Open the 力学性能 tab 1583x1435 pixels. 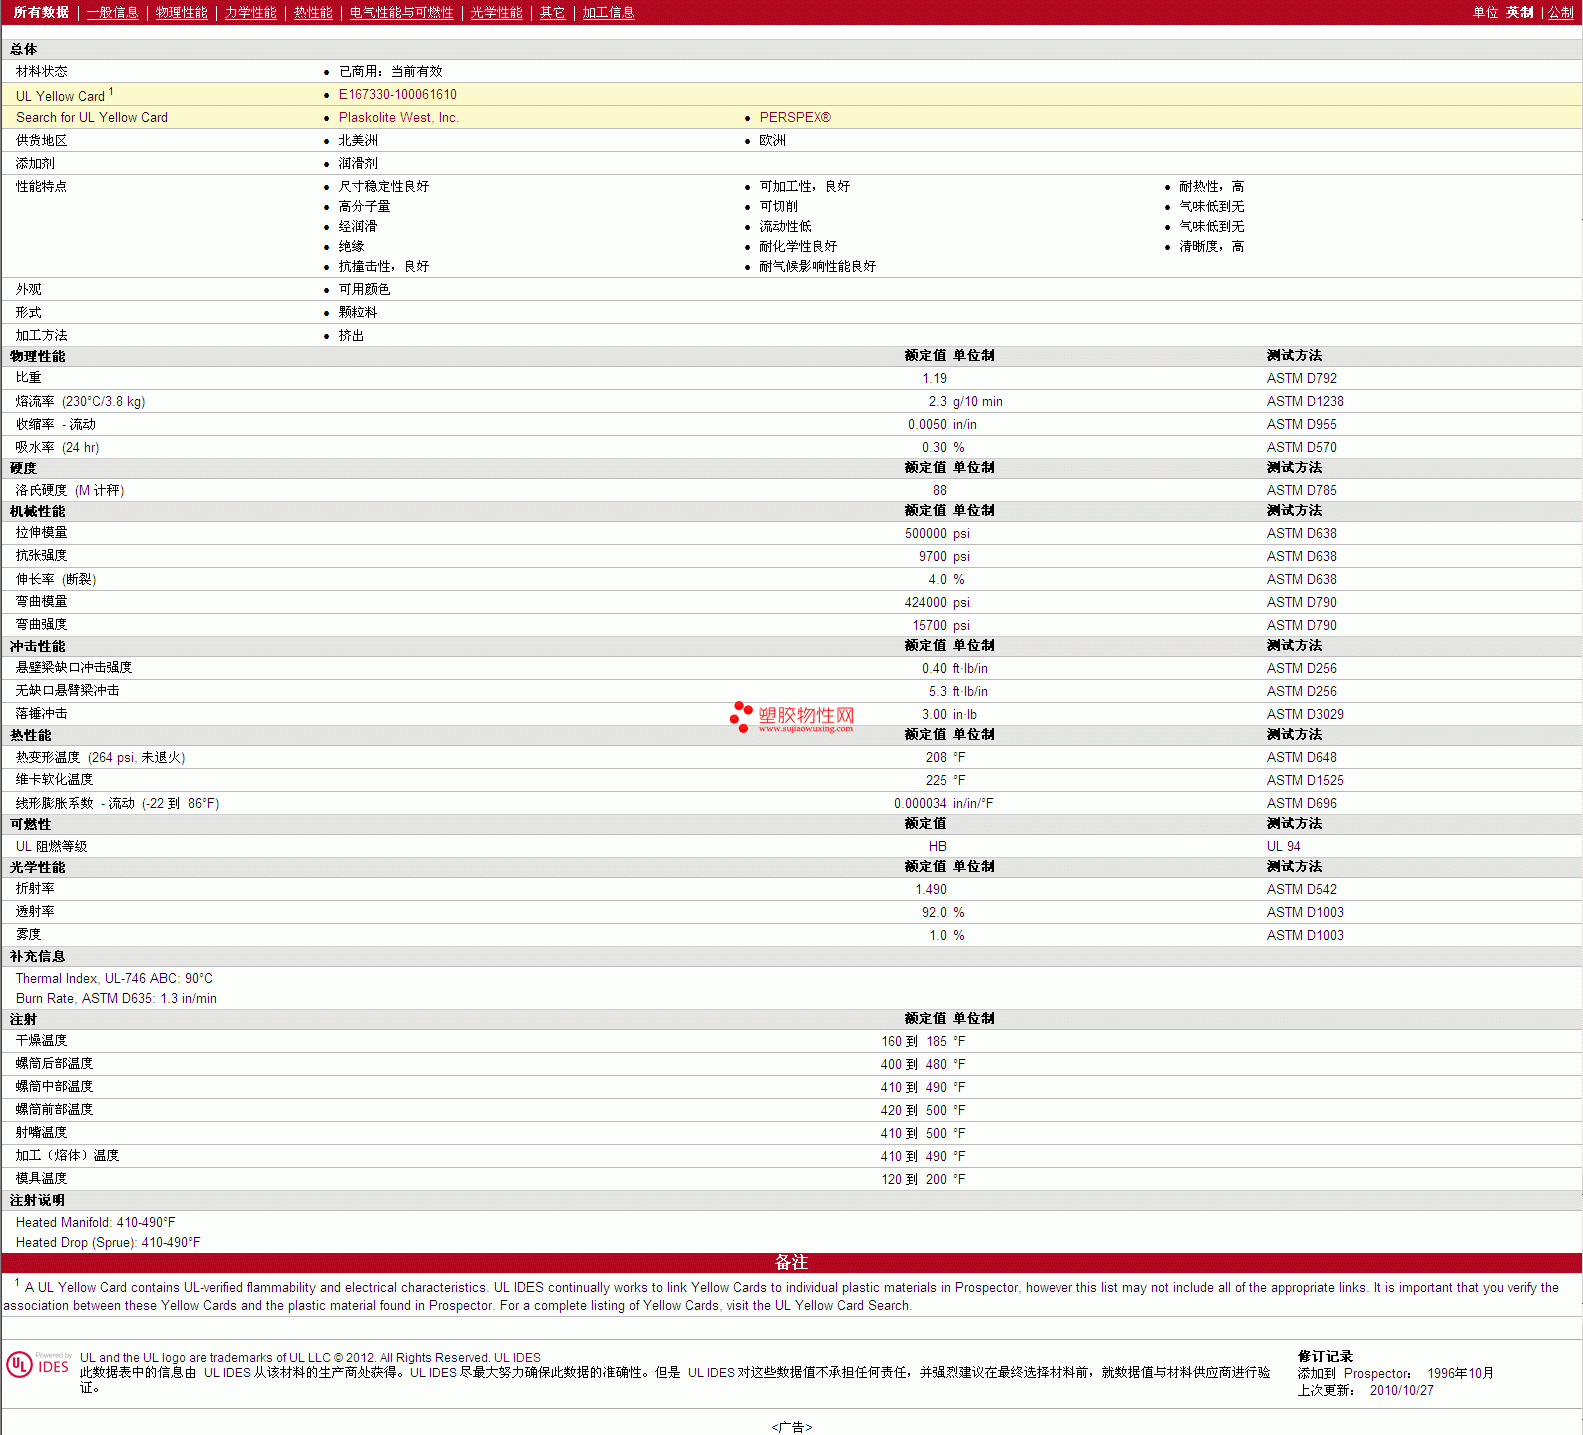(x=250, y=12)
